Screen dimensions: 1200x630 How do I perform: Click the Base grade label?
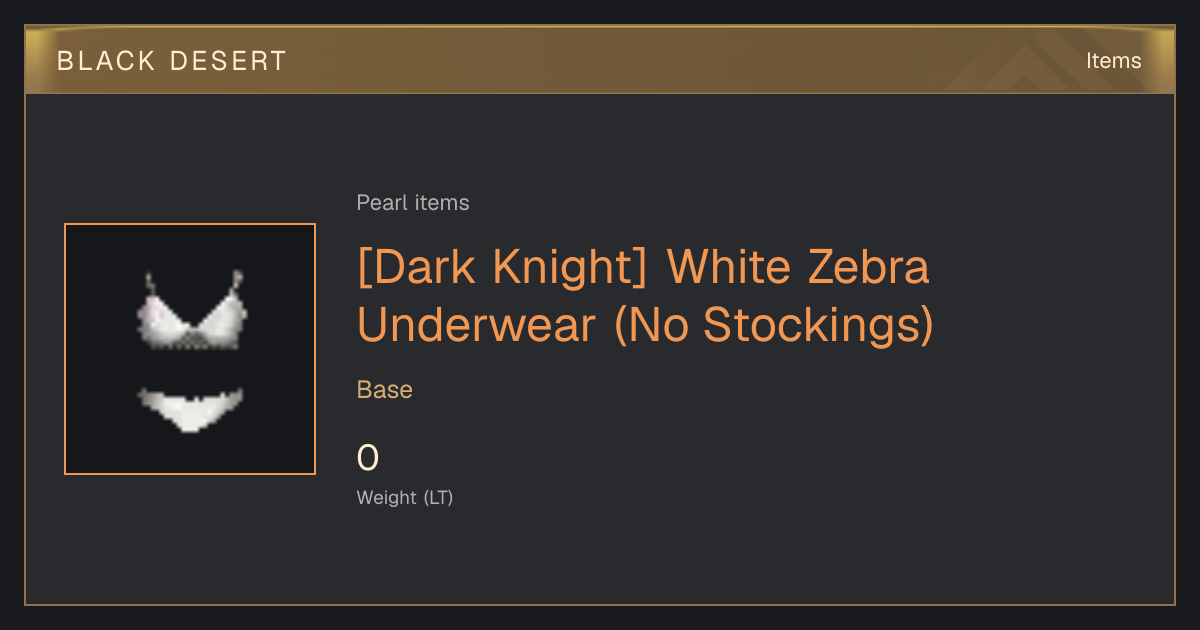pos(385,390)
